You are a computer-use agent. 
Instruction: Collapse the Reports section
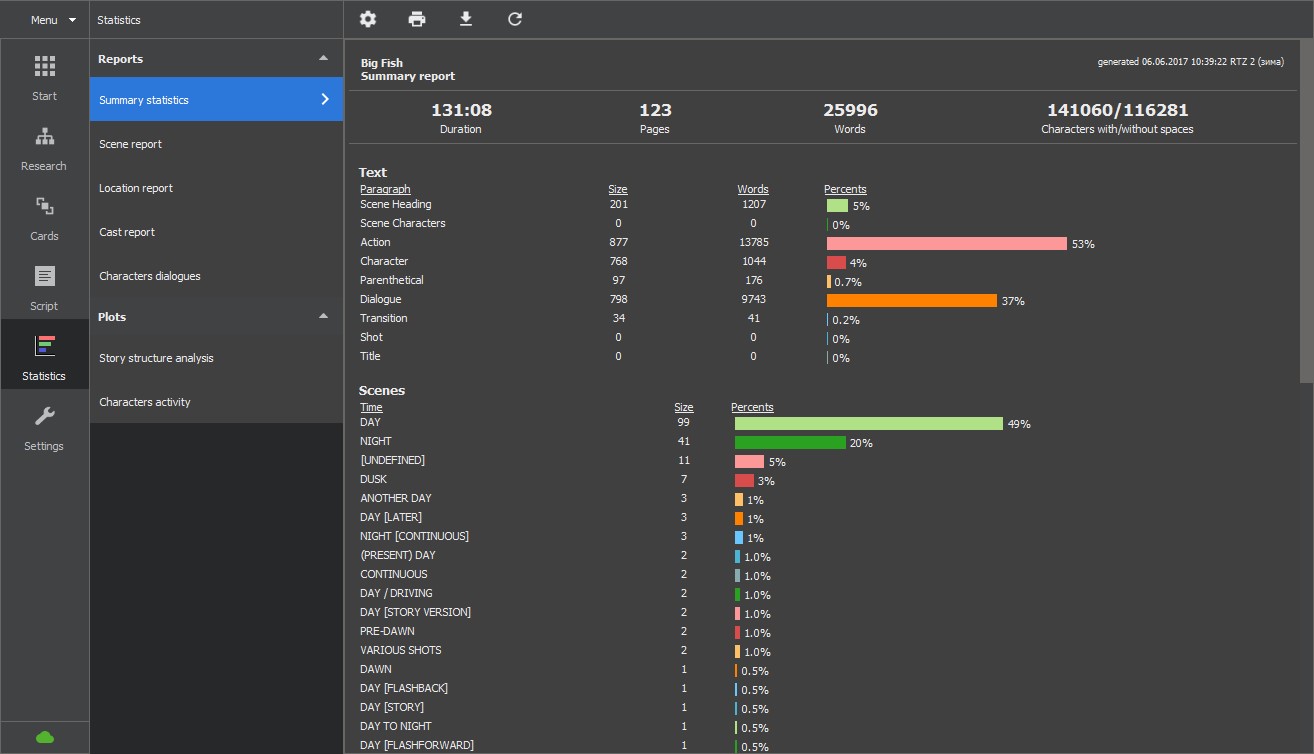click(323, 59)
